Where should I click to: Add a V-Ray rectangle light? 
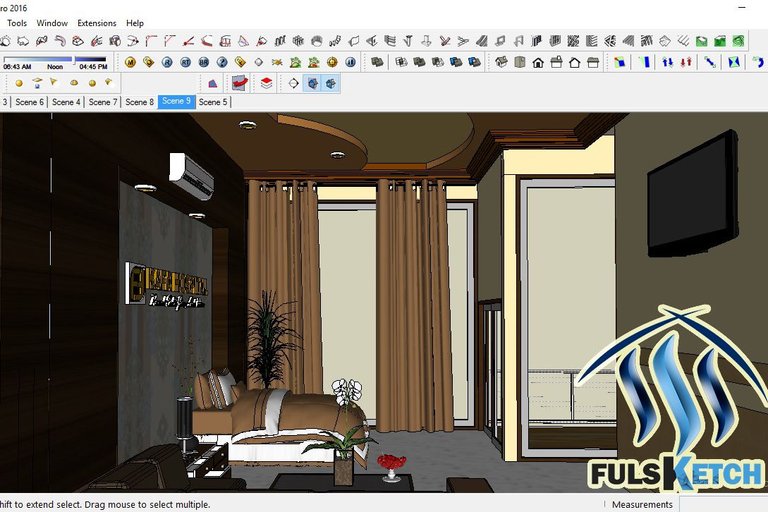(37, 83)
